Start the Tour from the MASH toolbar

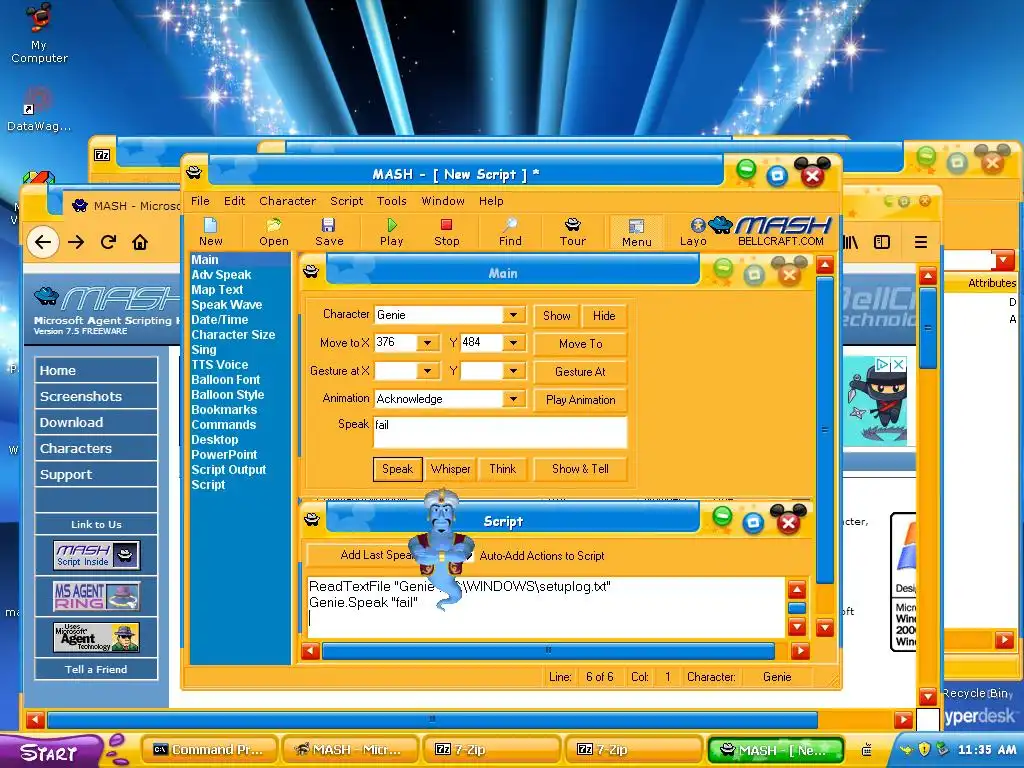pyautogui.click(x=573, y=232)
